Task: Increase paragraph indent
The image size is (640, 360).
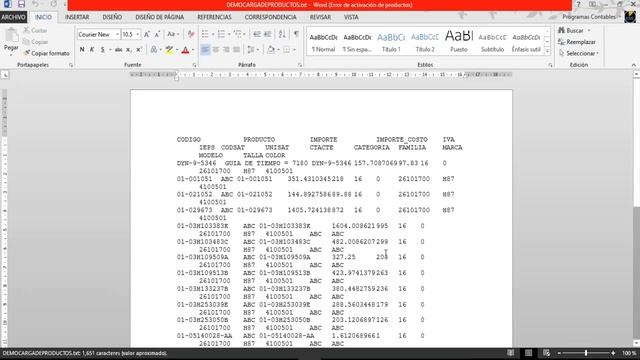Action: point(268,34)
